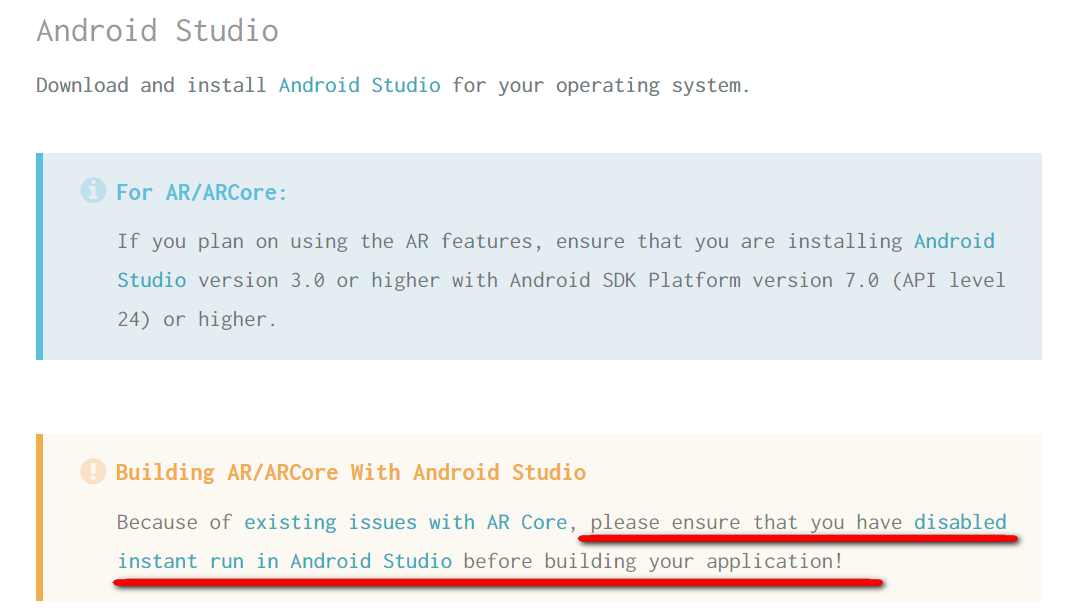Viewport: 1080px width, 613px height.
Task: Click the Building AR/ARCore With Android Studio title
Action: (351, 472)
